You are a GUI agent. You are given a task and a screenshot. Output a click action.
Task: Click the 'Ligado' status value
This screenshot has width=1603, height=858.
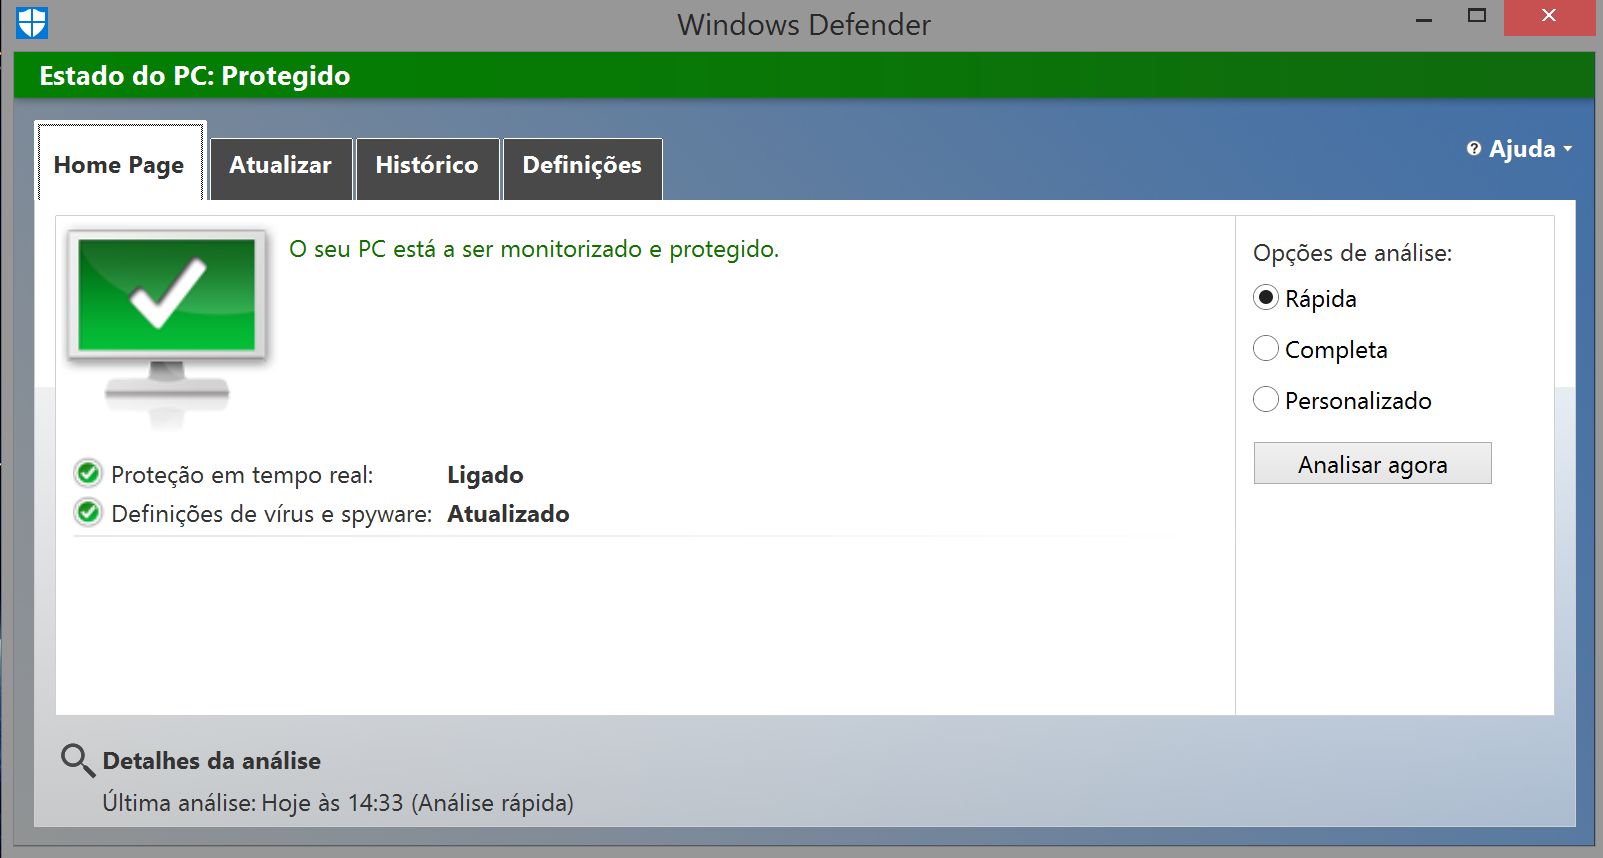click(485, 475)
